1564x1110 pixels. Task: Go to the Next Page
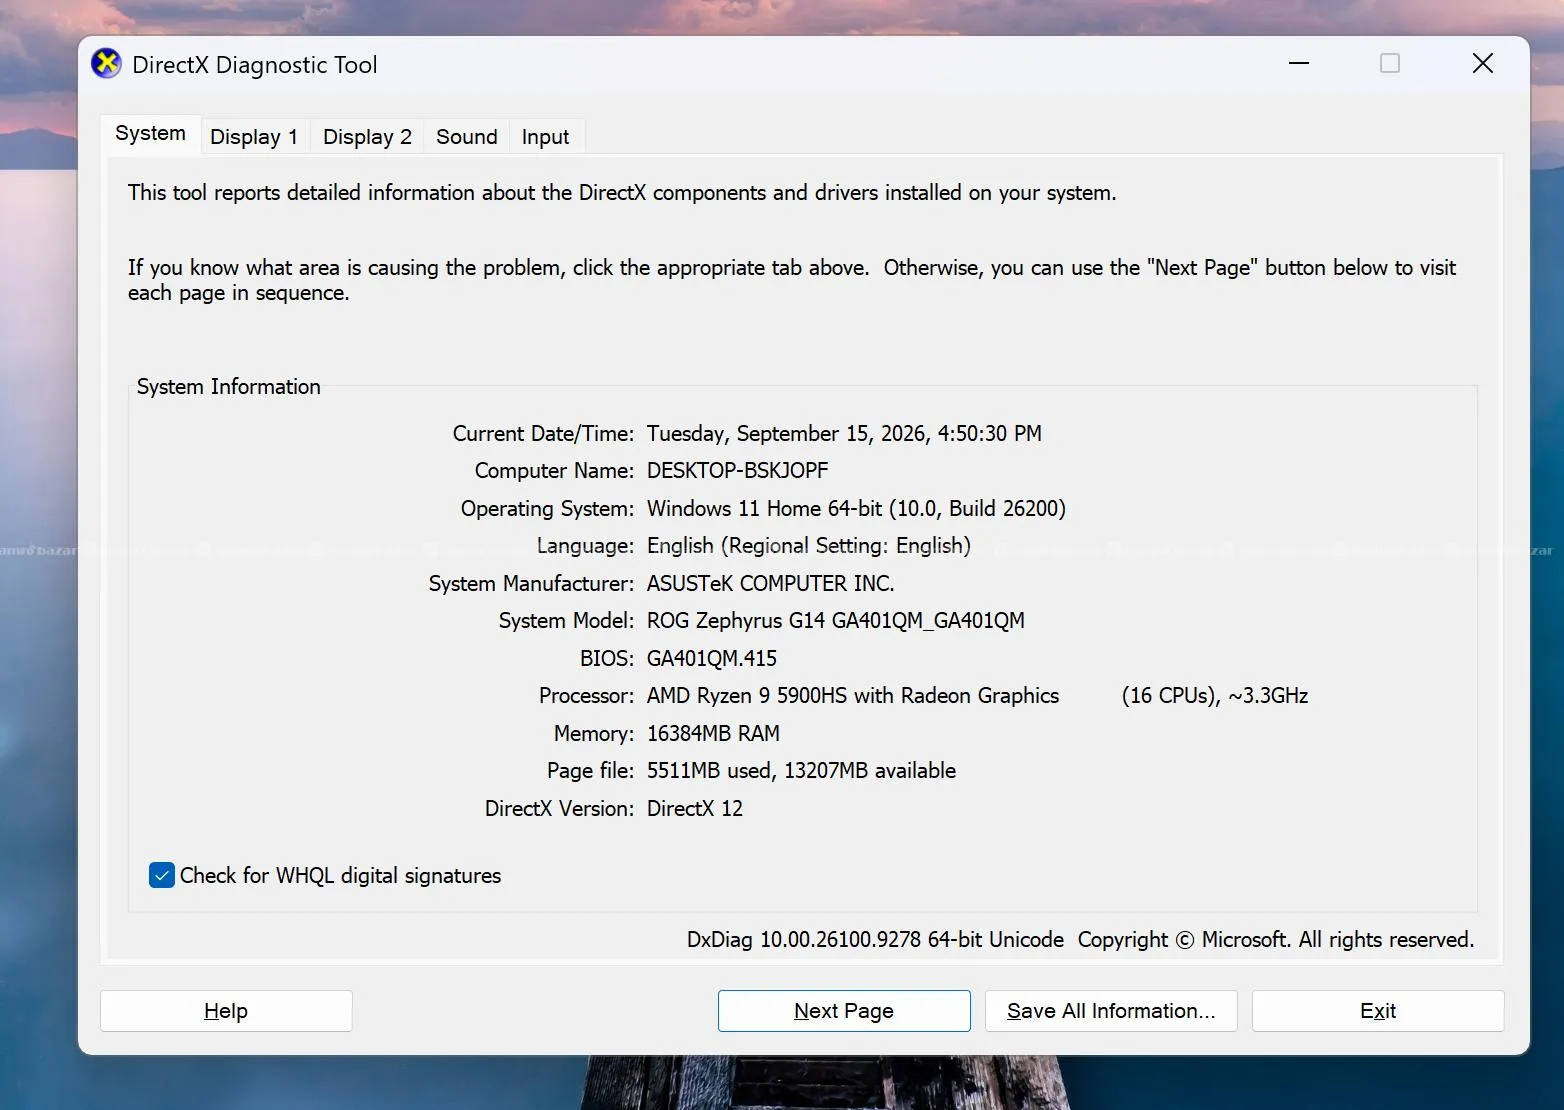(844, 1011)
